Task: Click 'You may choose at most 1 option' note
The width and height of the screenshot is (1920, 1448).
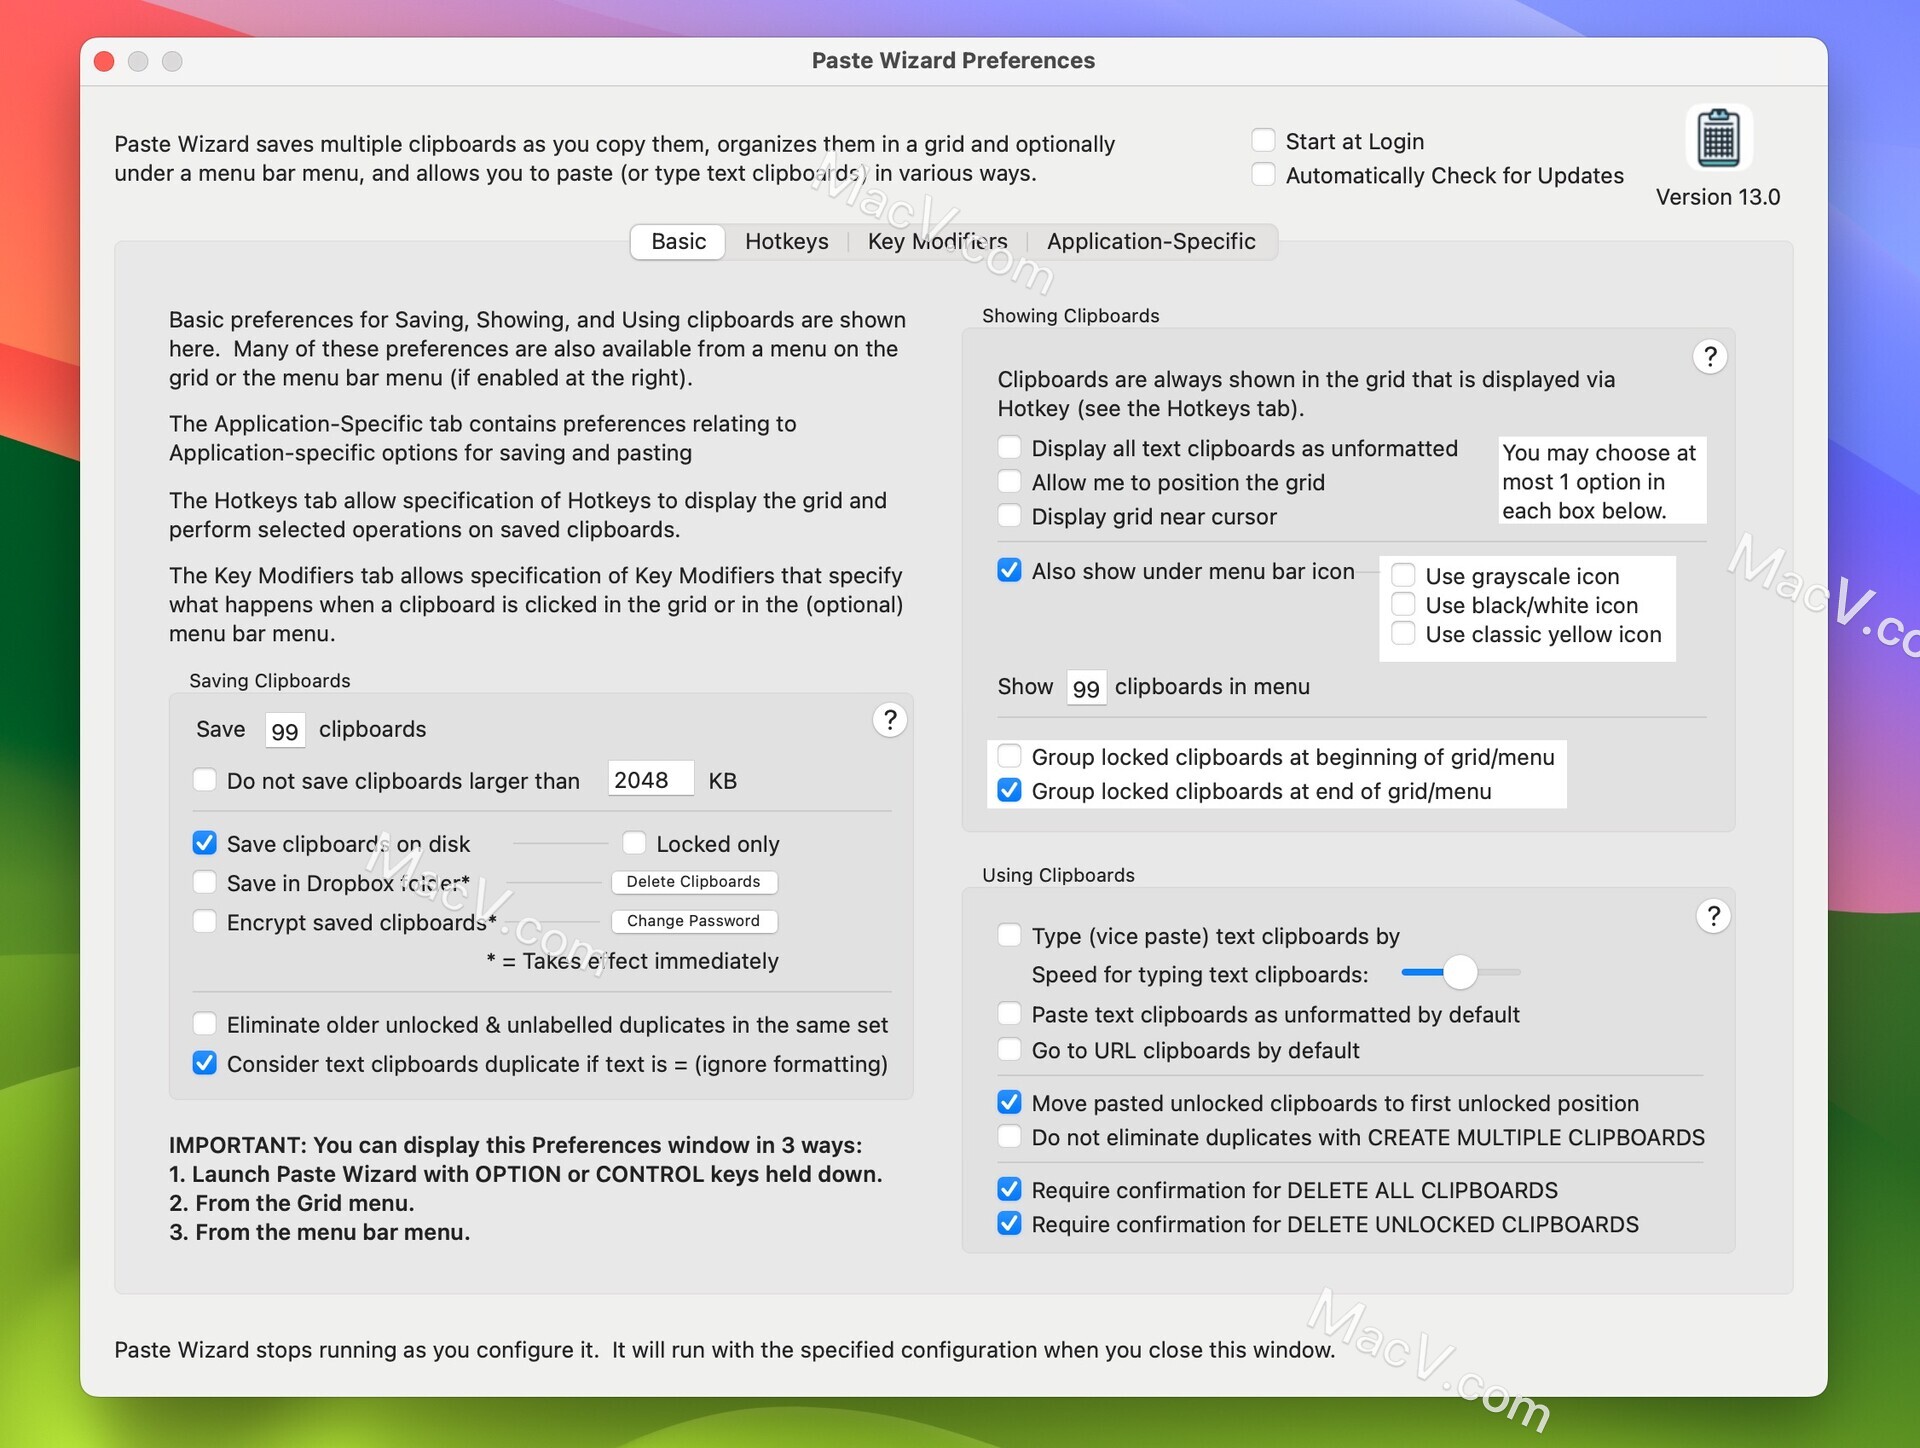Action: point(1600,481)
